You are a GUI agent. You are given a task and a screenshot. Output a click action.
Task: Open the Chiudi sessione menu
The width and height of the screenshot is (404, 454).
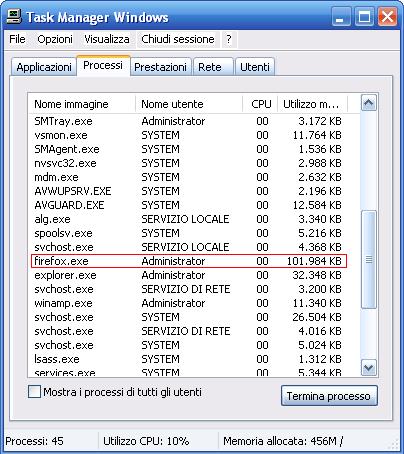click(178, 39)
